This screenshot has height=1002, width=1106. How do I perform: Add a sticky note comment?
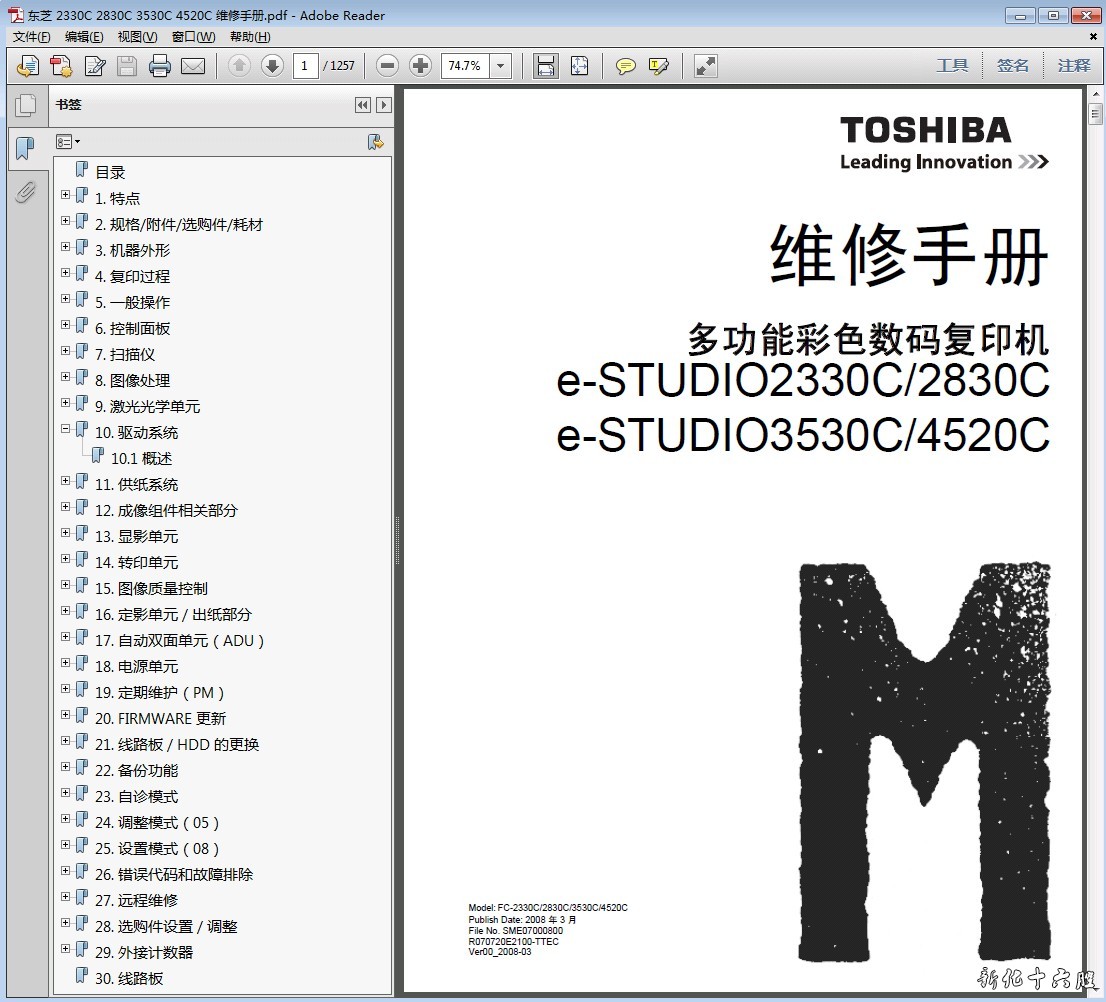(x=626, y=66)
